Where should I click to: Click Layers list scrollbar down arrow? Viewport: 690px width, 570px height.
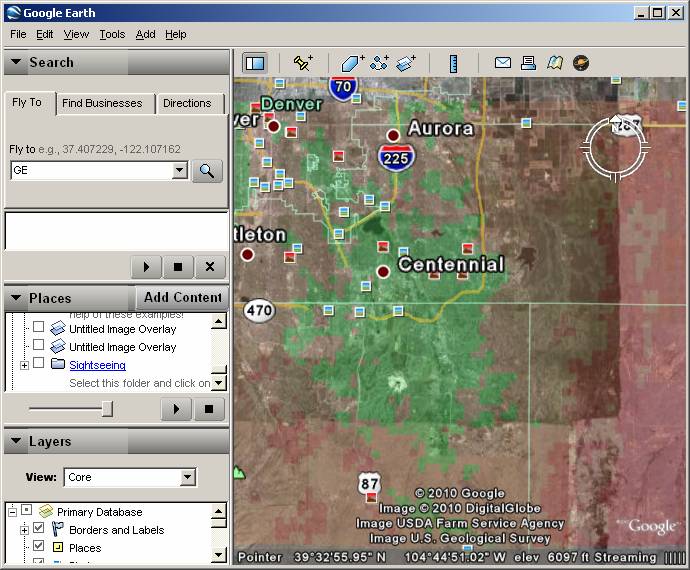[219, 555]
